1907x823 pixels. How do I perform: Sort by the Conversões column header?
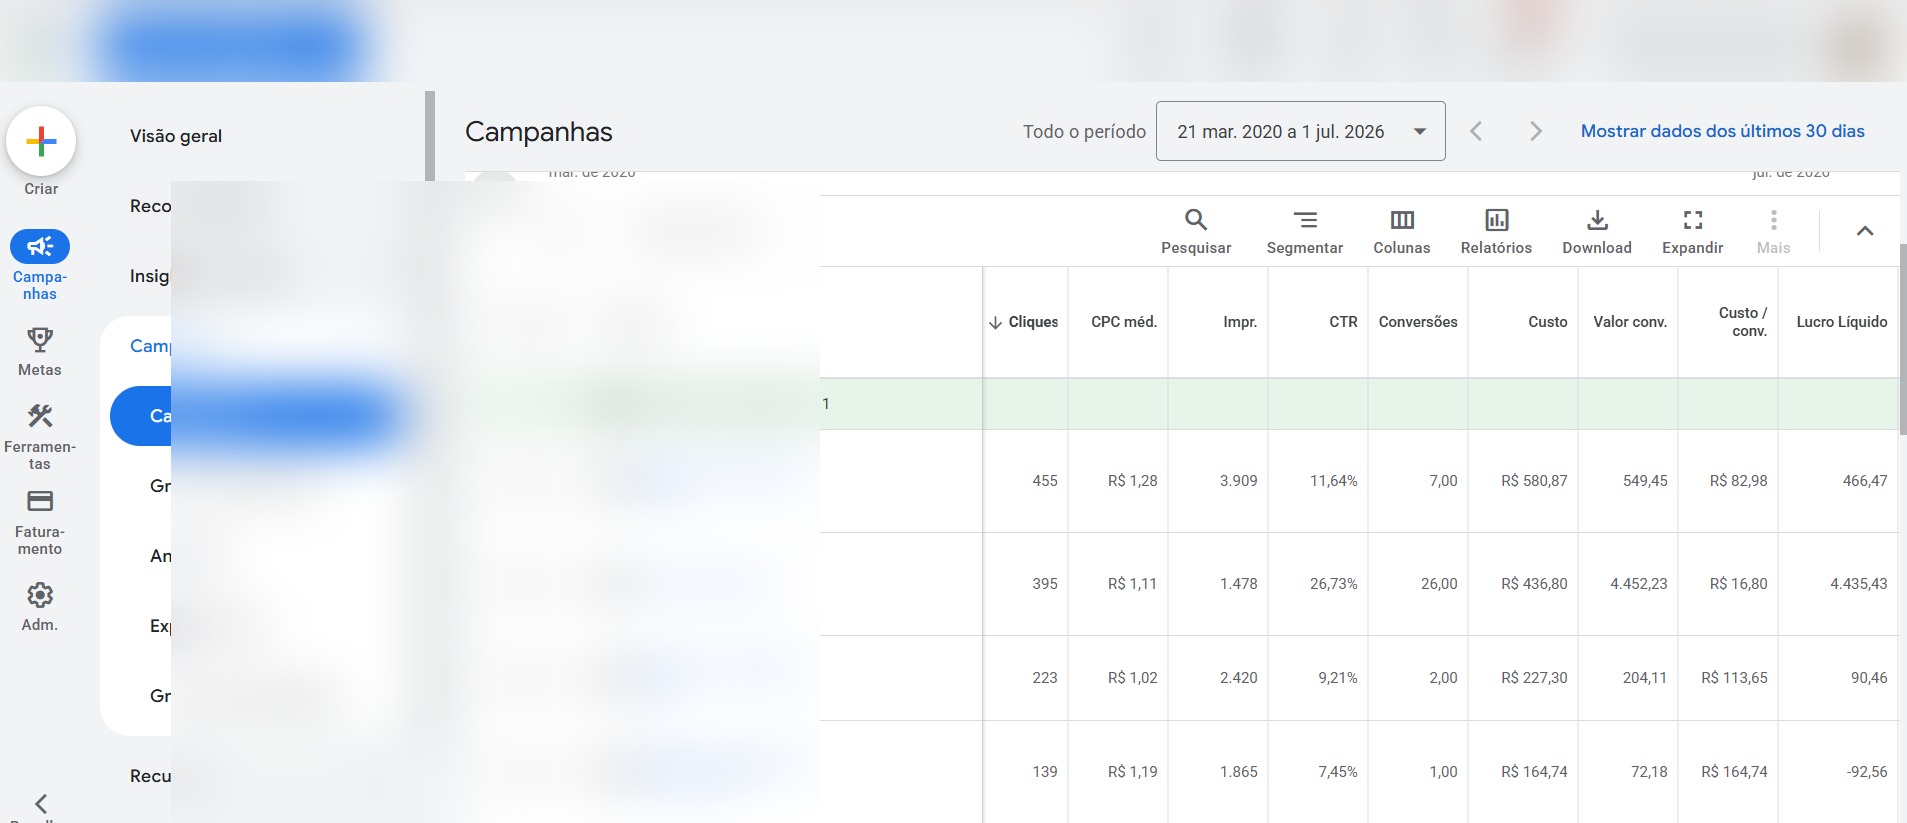(x=1418, y=322)
